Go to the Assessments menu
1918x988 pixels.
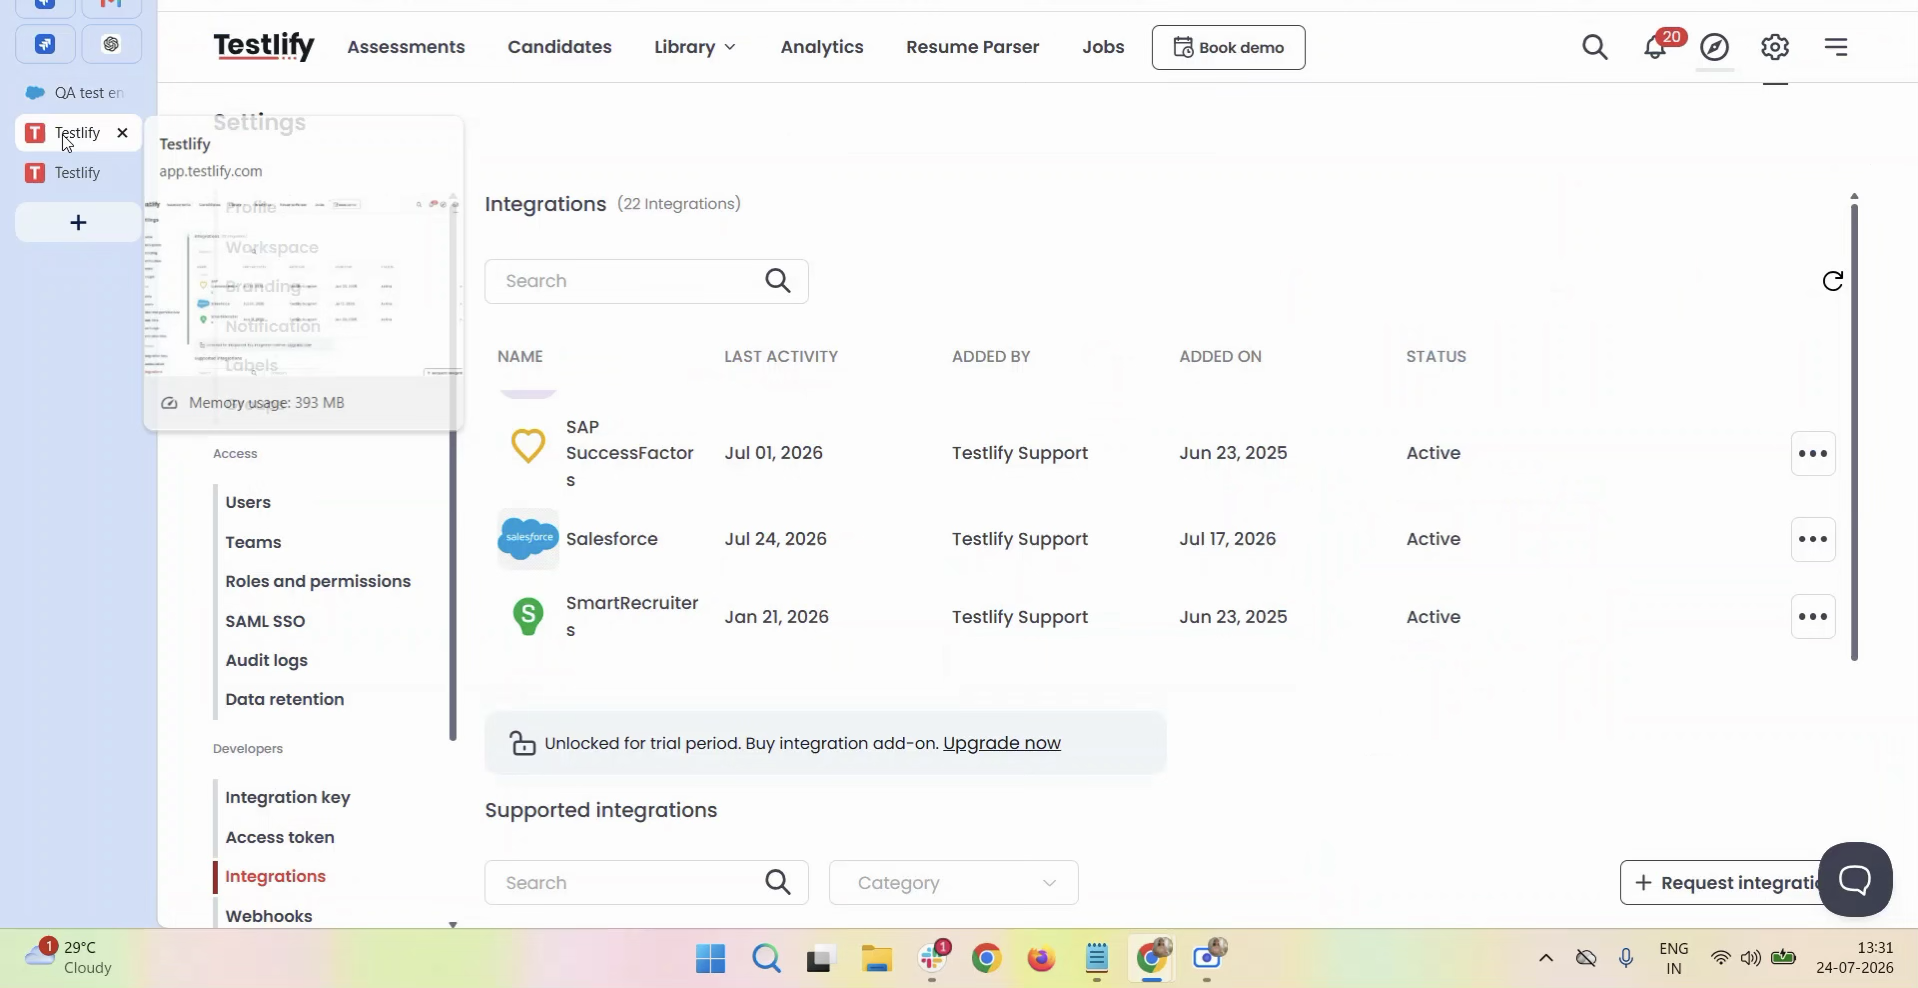click(406, 47)
